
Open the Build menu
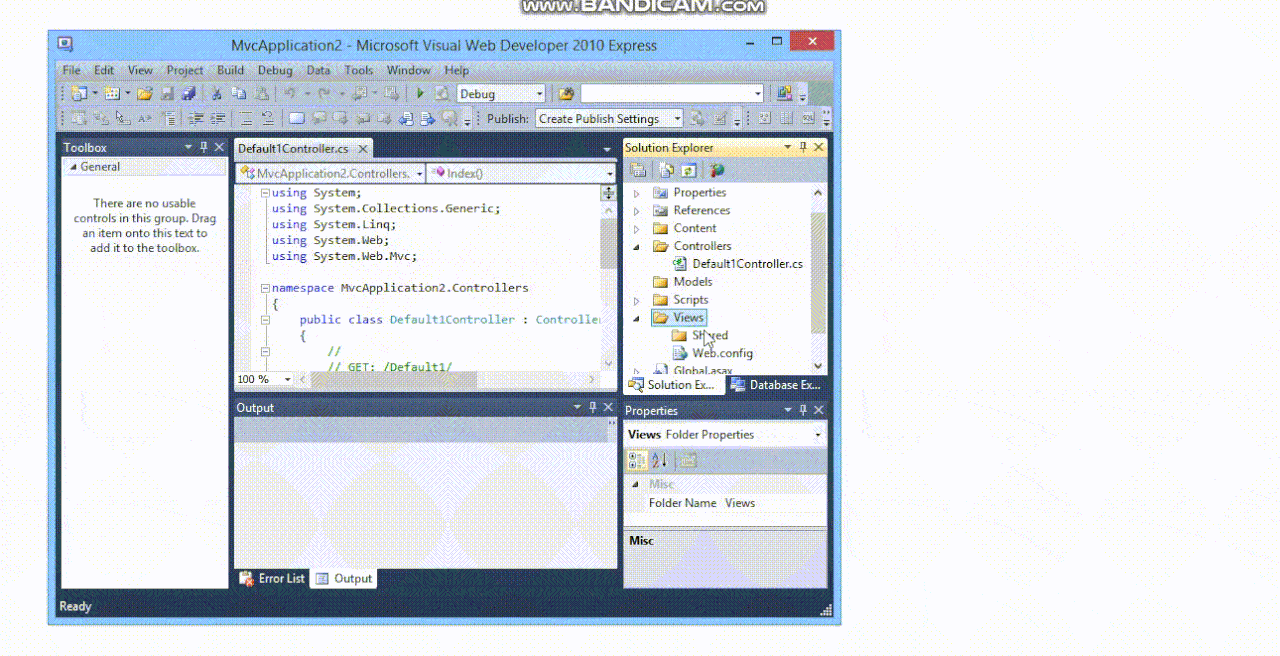(x=230, y=70)
